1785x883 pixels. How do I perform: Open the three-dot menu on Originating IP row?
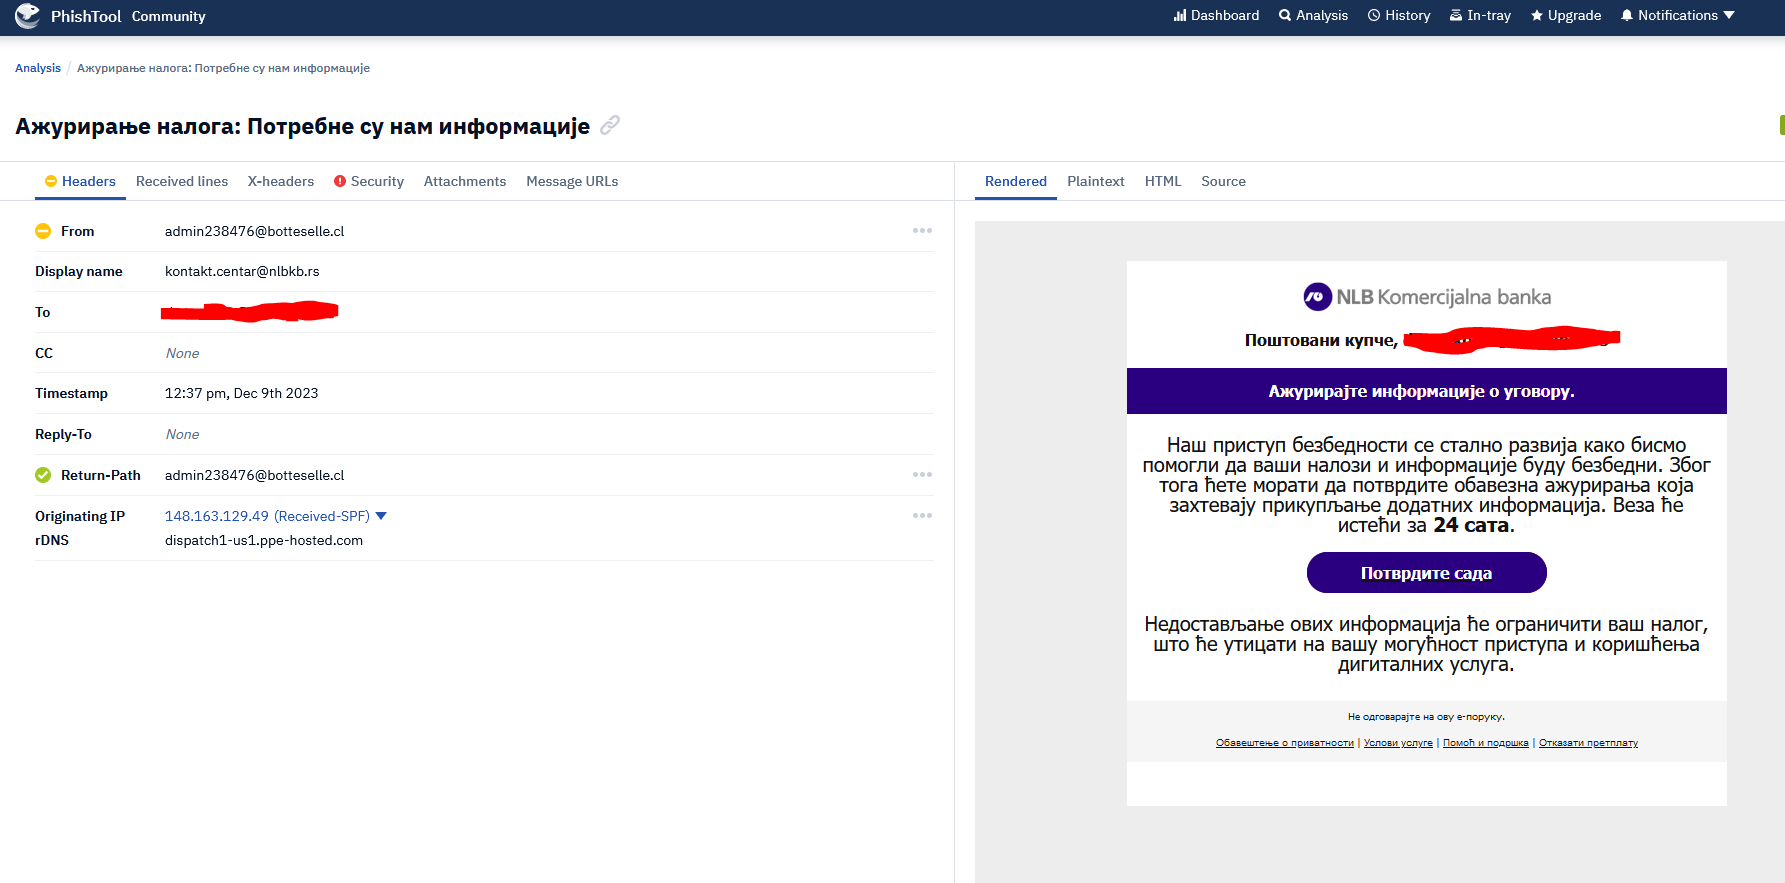pos(922,516)
